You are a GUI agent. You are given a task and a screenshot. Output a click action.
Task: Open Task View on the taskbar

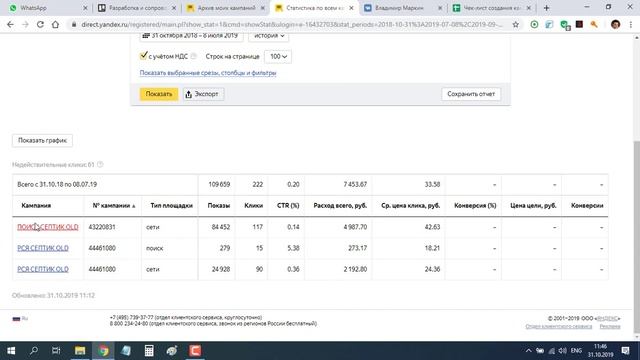[56, 351]
